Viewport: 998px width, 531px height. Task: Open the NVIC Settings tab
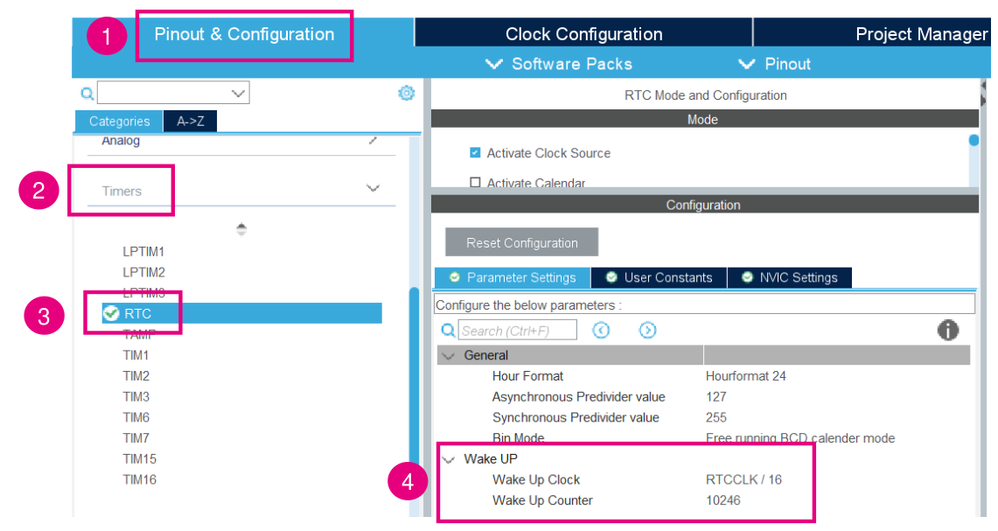(x=789, y=277)
